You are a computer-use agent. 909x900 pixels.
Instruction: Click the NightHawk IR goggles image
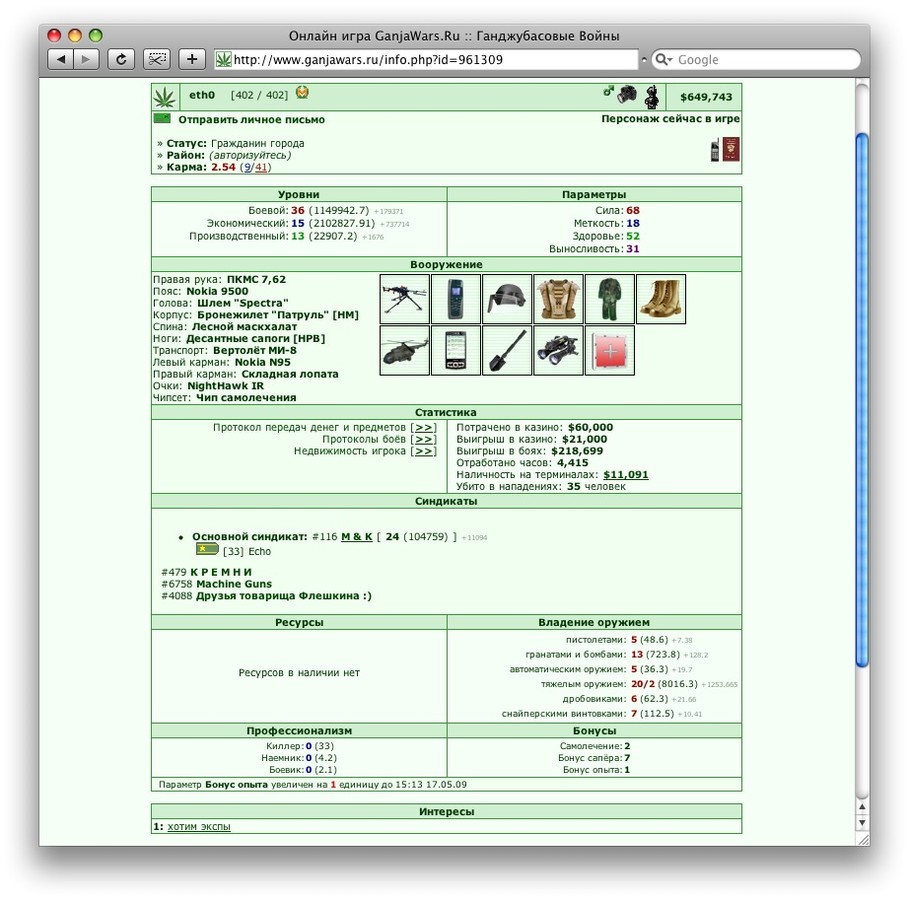558,350
